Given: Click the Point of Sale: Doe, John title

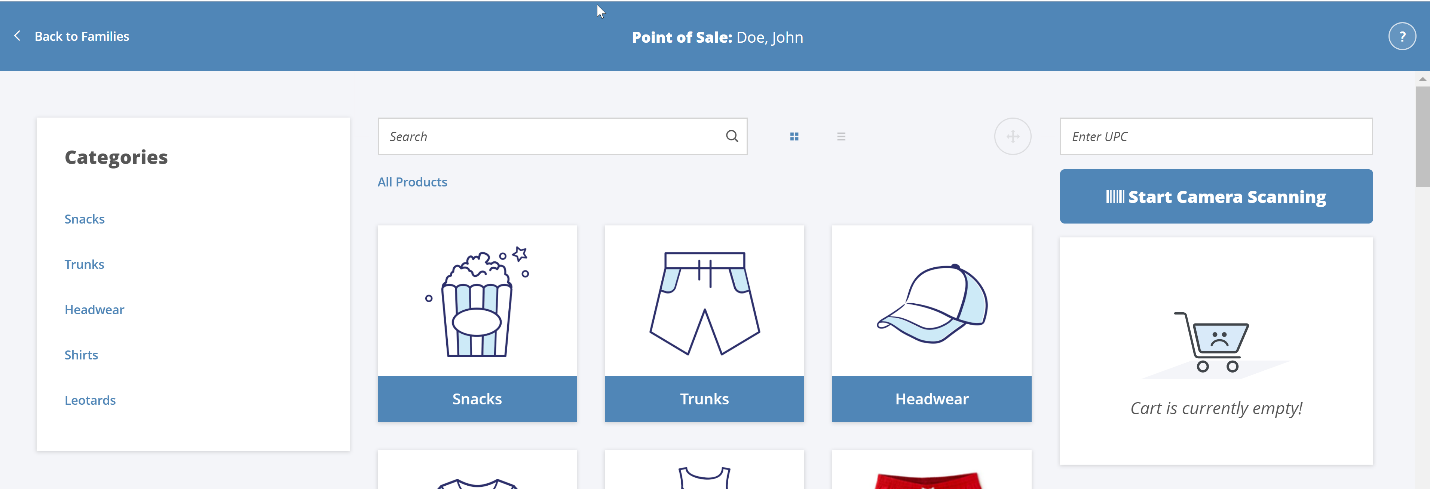Looking at the screenshot, I should coord(718,38).
